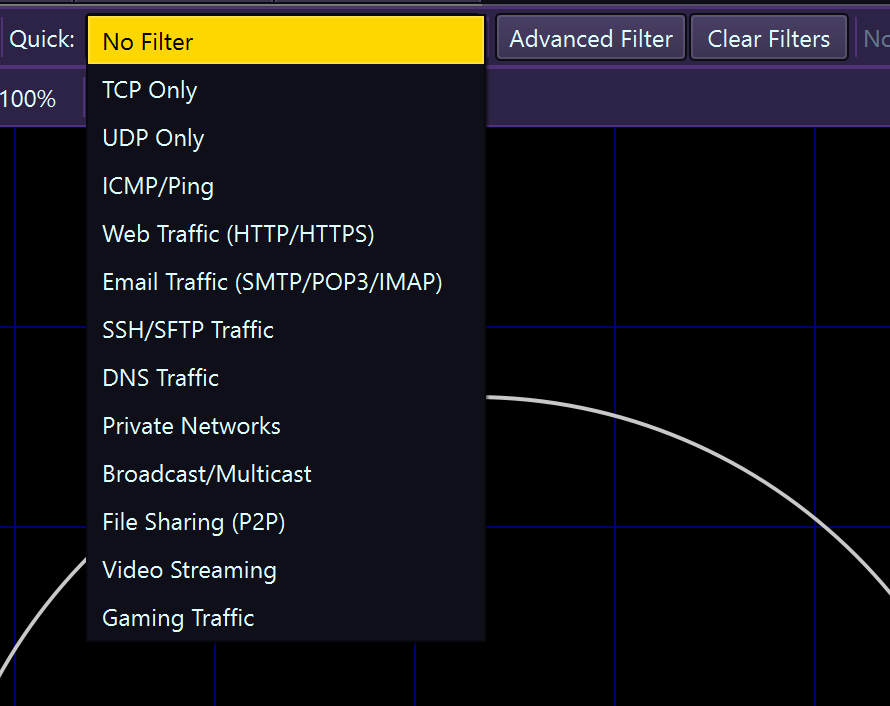Click the Quick filter label
Viewport: 890px width, 706px height.
click(43, 40)
